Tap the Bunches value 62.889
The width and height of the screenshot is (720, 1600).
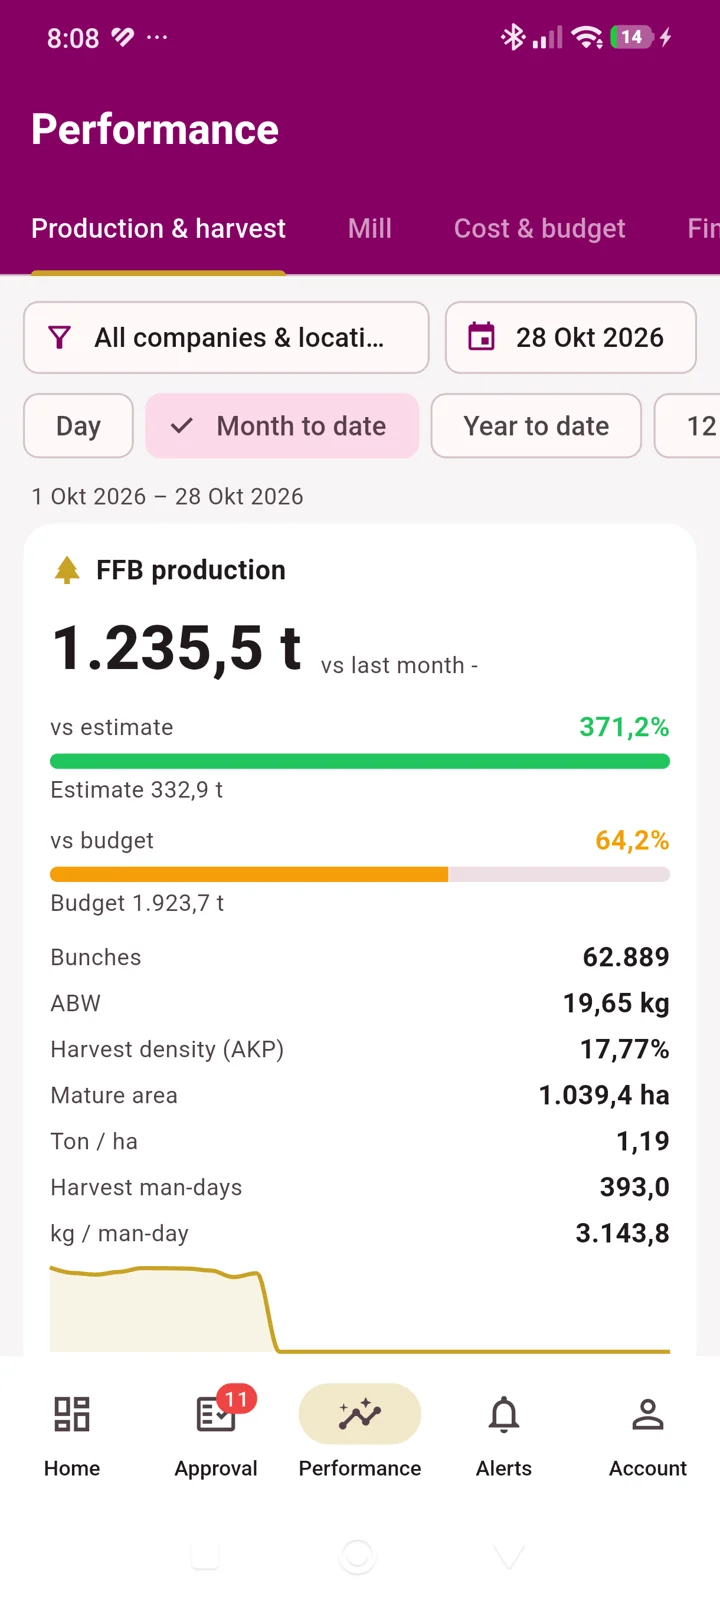pos(626,957)
